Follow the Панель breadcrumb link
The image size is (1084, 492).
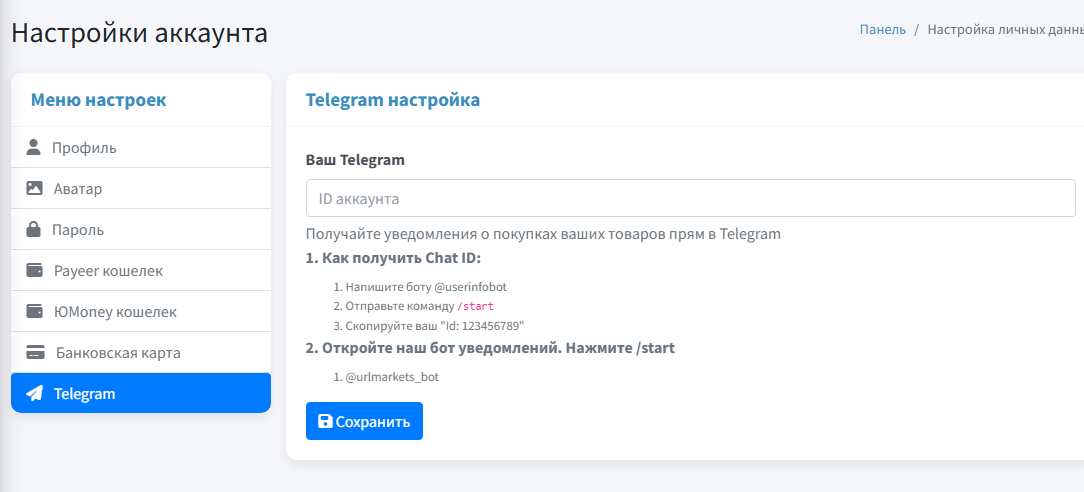pyautogui.click(x=882, y=29)
